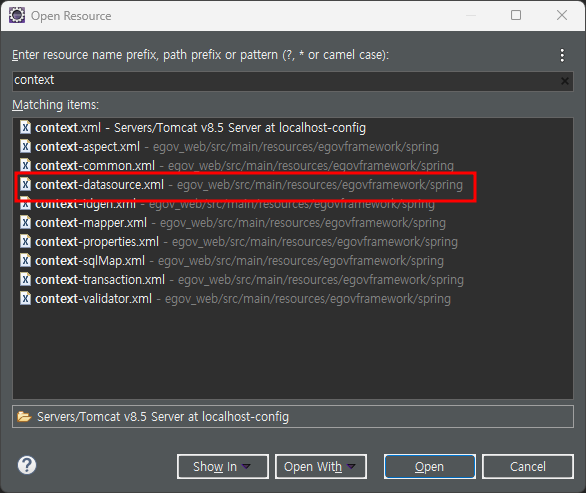The image size is (586, 493).
Task: Click the Cancel button
Action: coord(528,466)
